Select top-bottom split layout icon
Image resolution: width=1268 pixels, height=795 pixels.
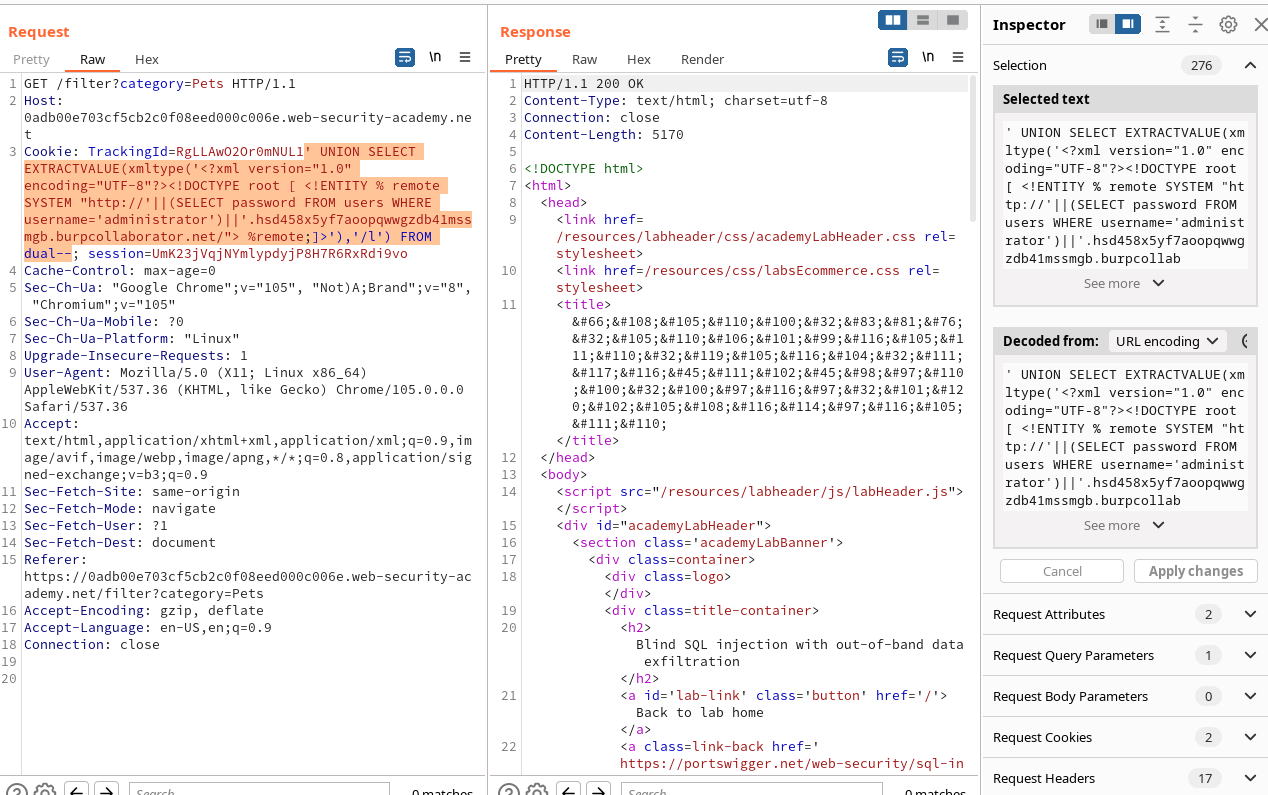point(923,20)
